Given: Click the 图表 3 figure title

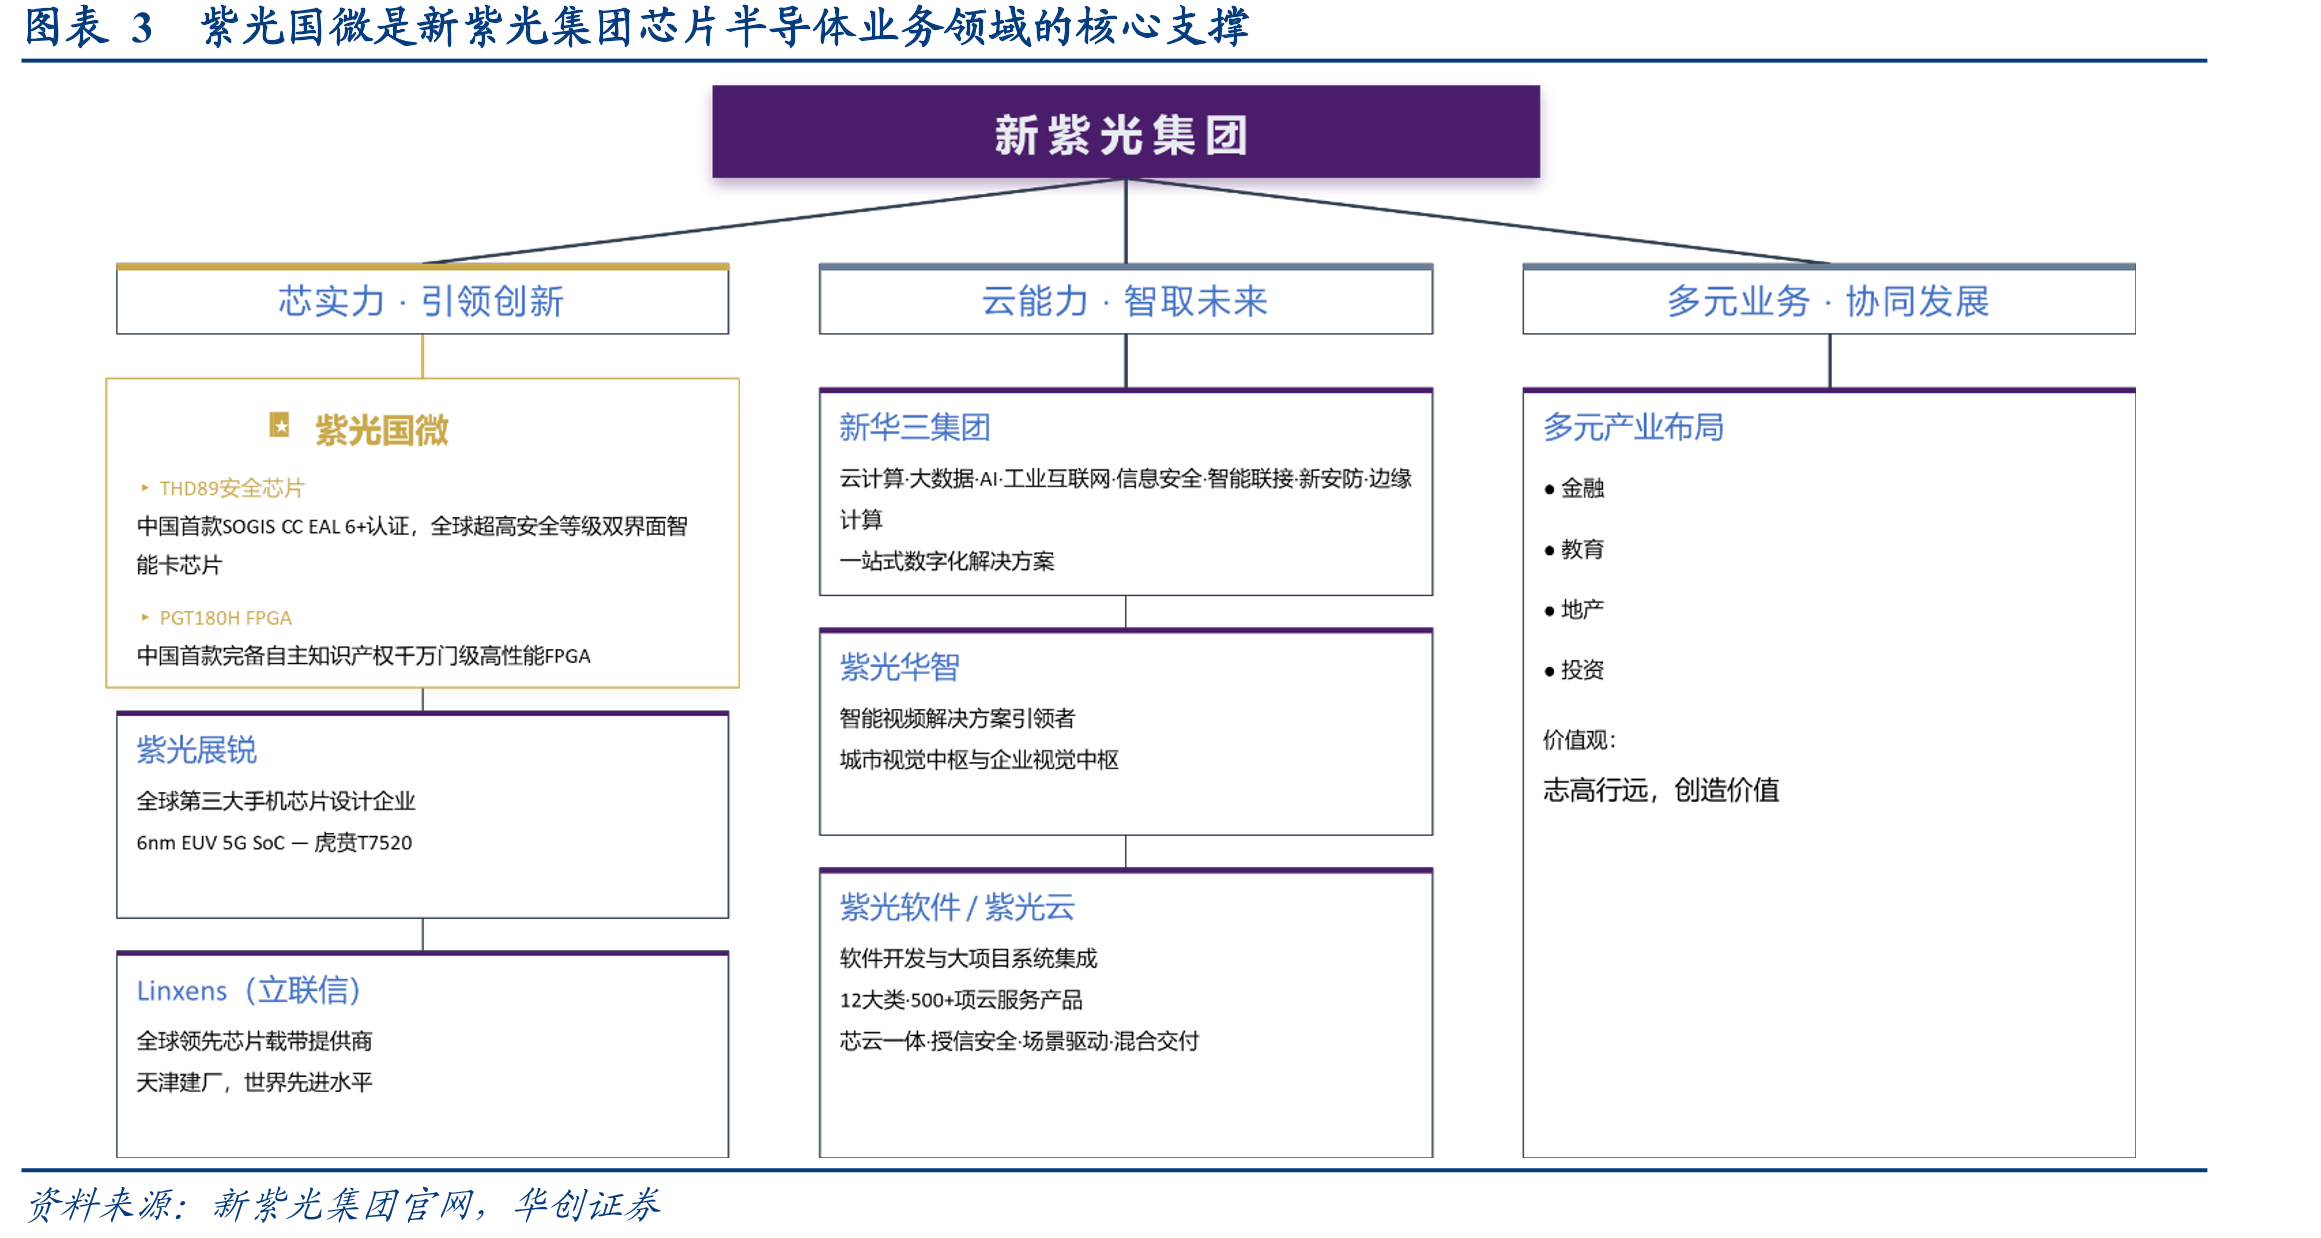Looking at the screenshot, I should coord(636,27).
